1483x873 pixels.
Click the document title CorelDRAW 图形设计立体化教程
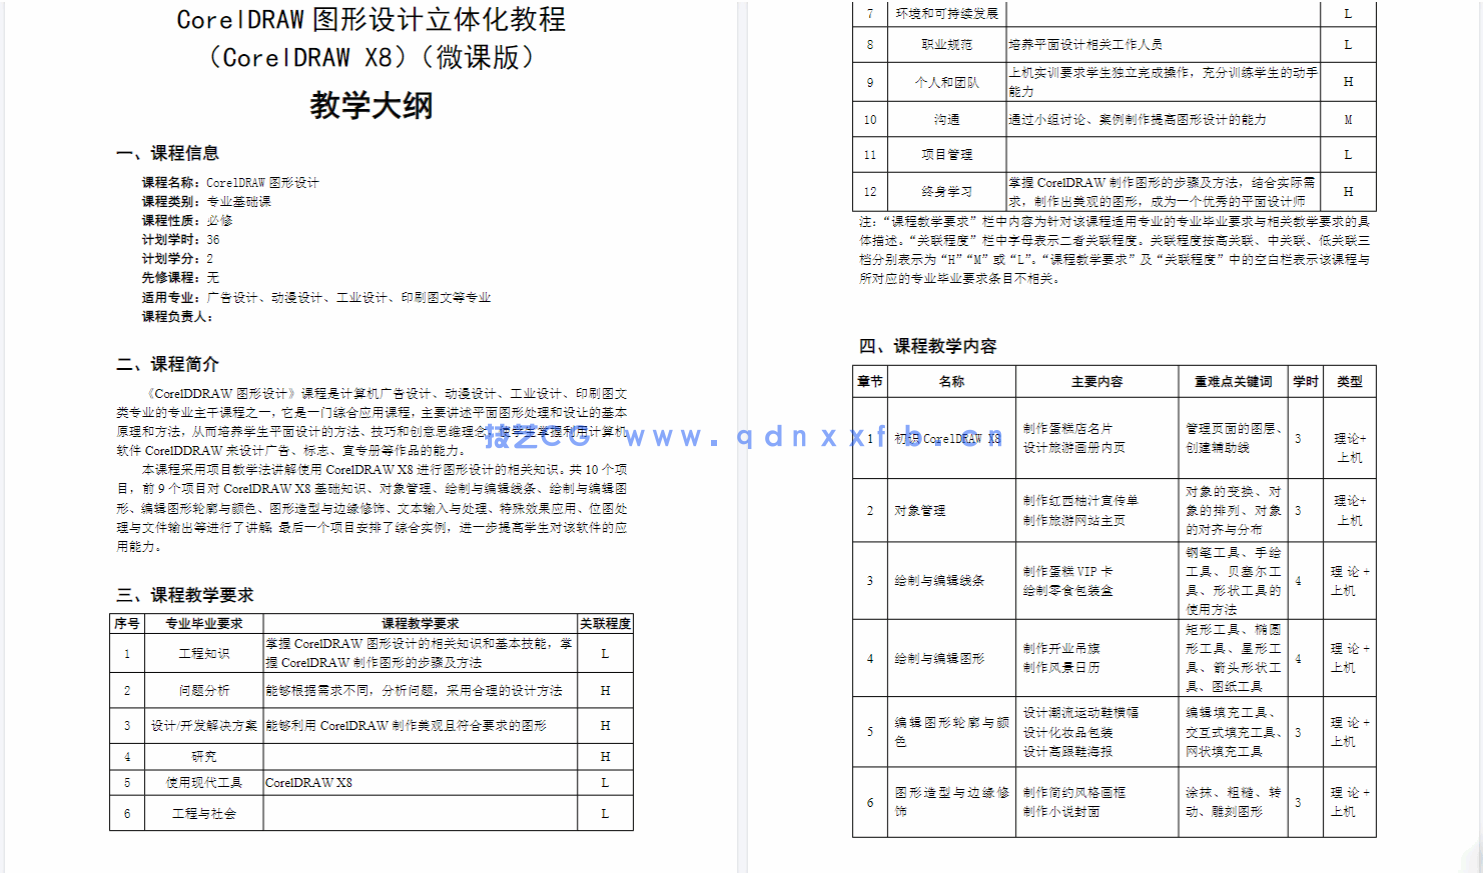(372, 18)
